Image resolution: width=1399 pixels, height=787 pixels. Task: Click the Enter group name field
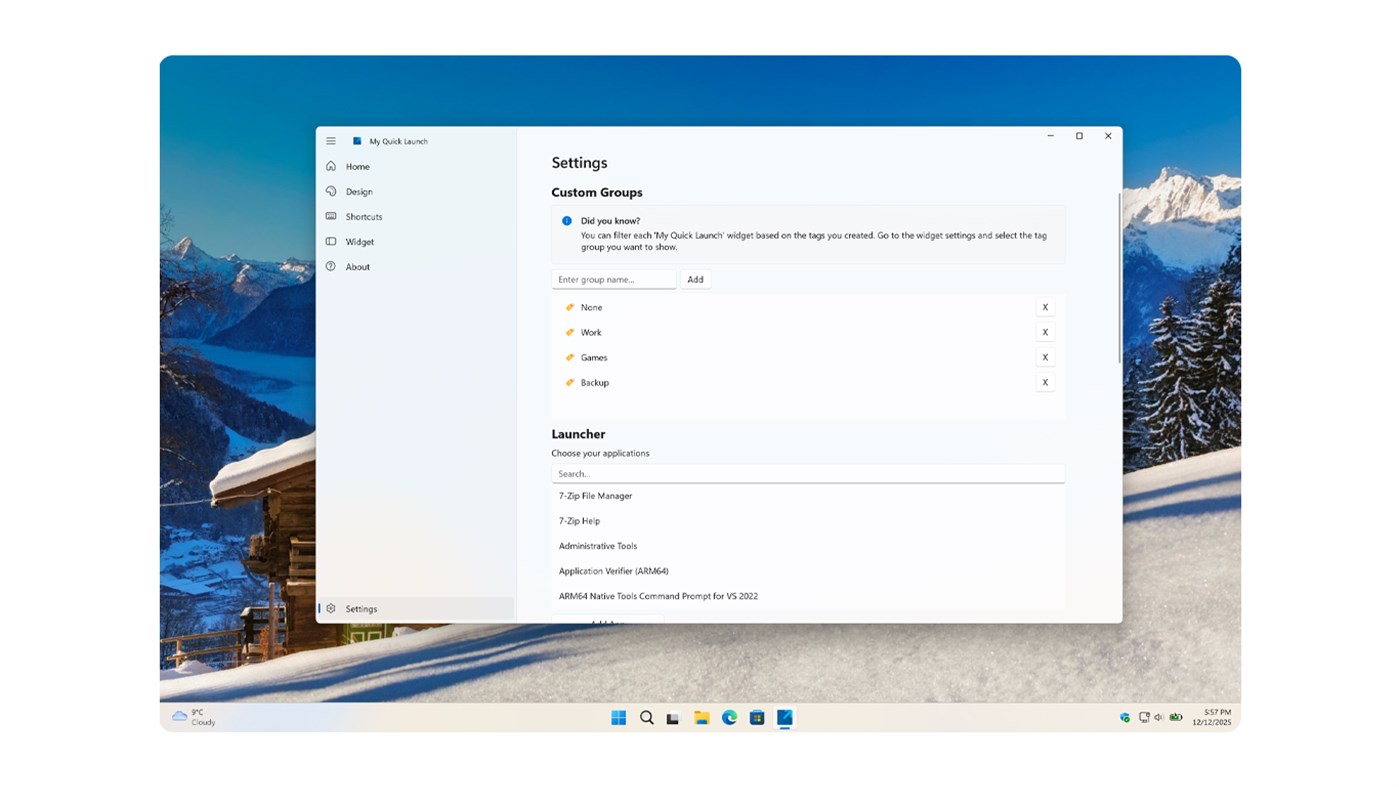pyautogui.click(x=612, y=279)
